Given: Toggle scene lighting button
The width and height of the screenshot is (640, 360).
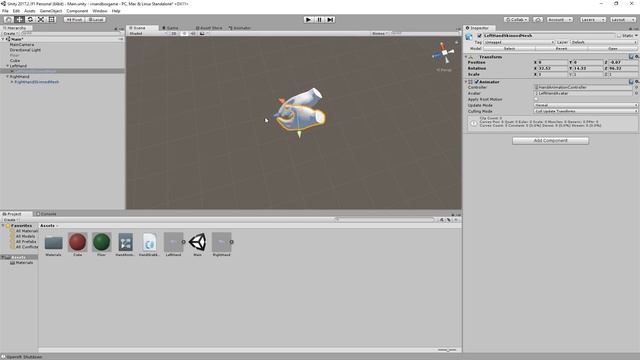Looking at the screenshot, I should (184, 33).
